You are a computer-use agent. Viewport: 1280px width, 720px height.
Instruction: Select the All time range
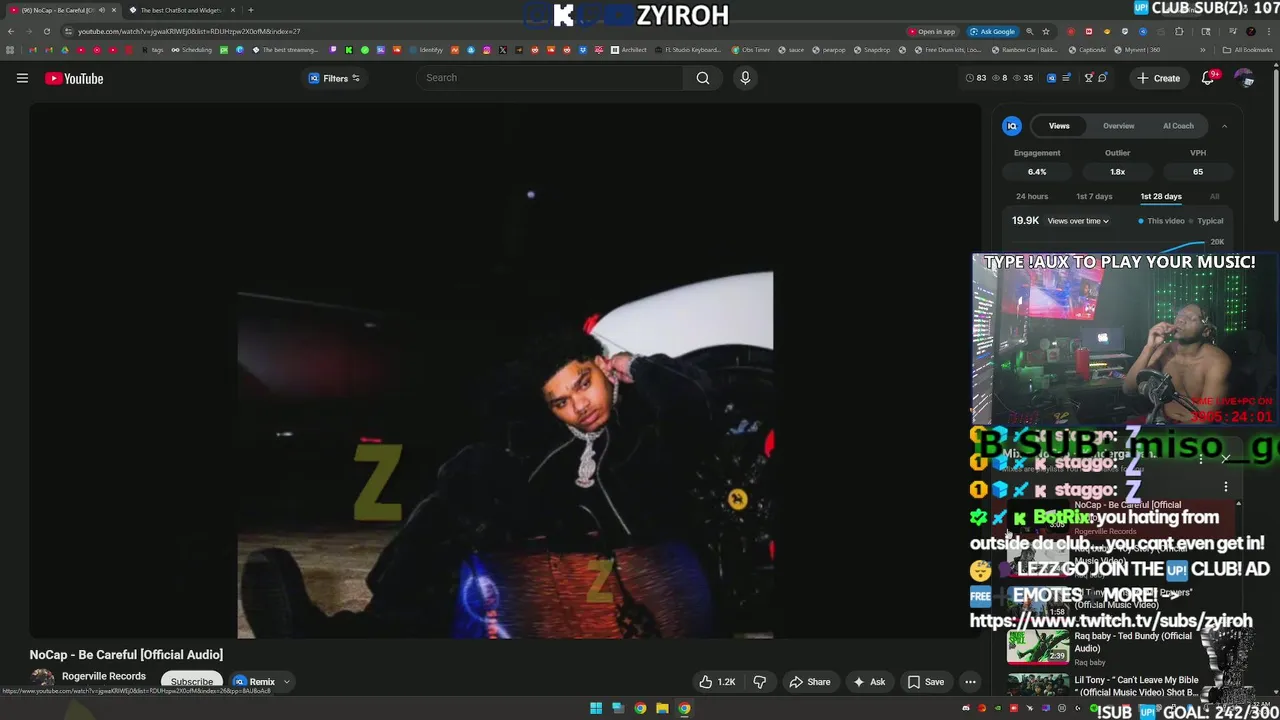click(1214, 197)
